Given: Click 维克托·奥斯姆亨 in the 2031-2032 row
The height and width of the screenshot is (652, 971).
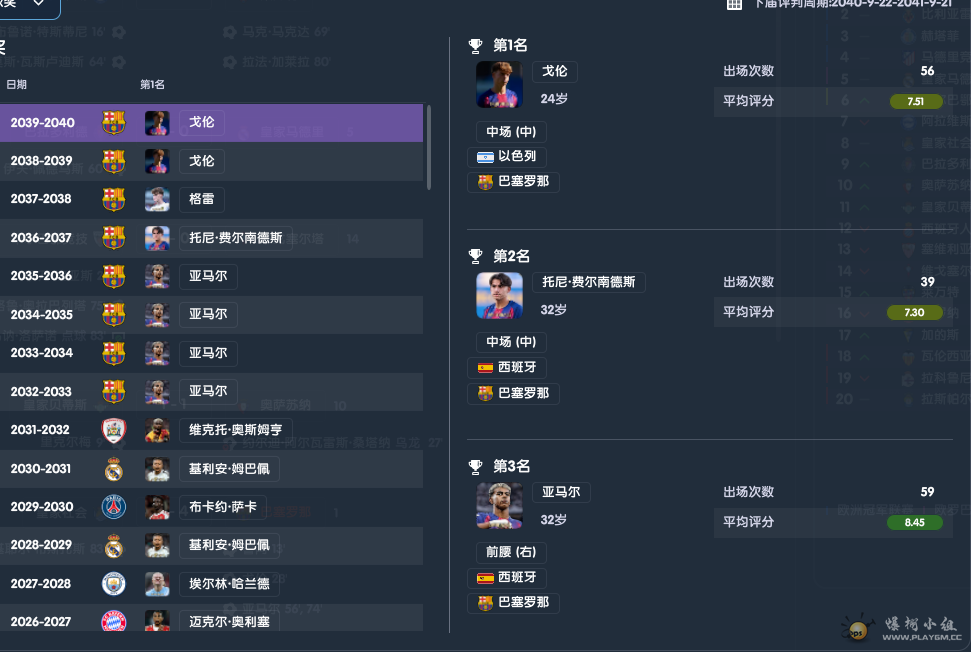Looking at the screenshot, I should (x=235, y=430).
